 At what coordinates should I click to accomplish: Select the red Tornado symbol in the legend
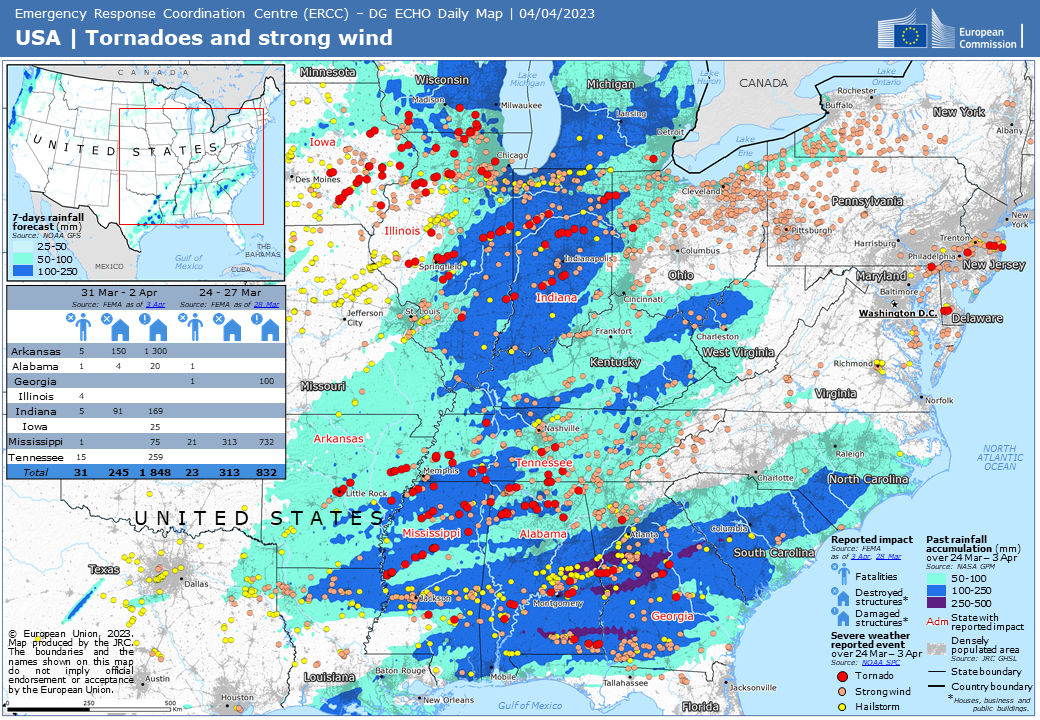pos(840,676)
